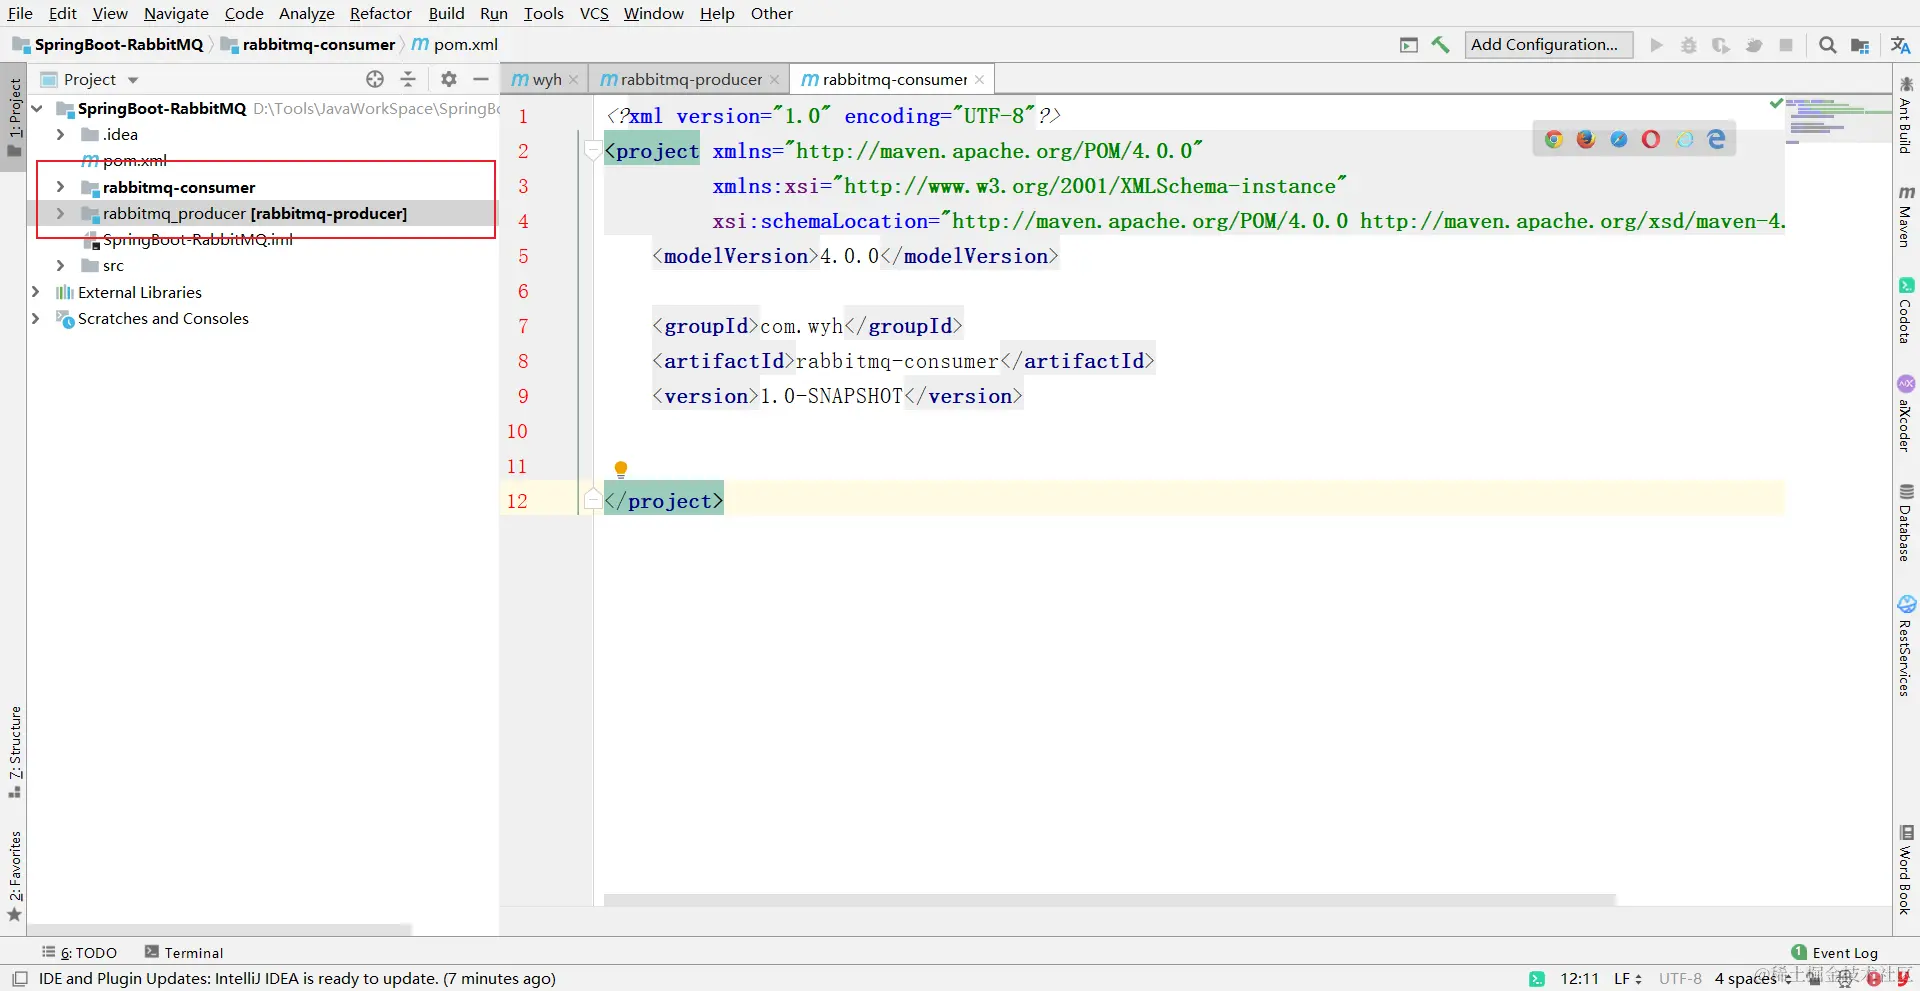Viewport: 1920px width, 991px height.
Task: Expand External Libraries node
Action: point(36,292)
